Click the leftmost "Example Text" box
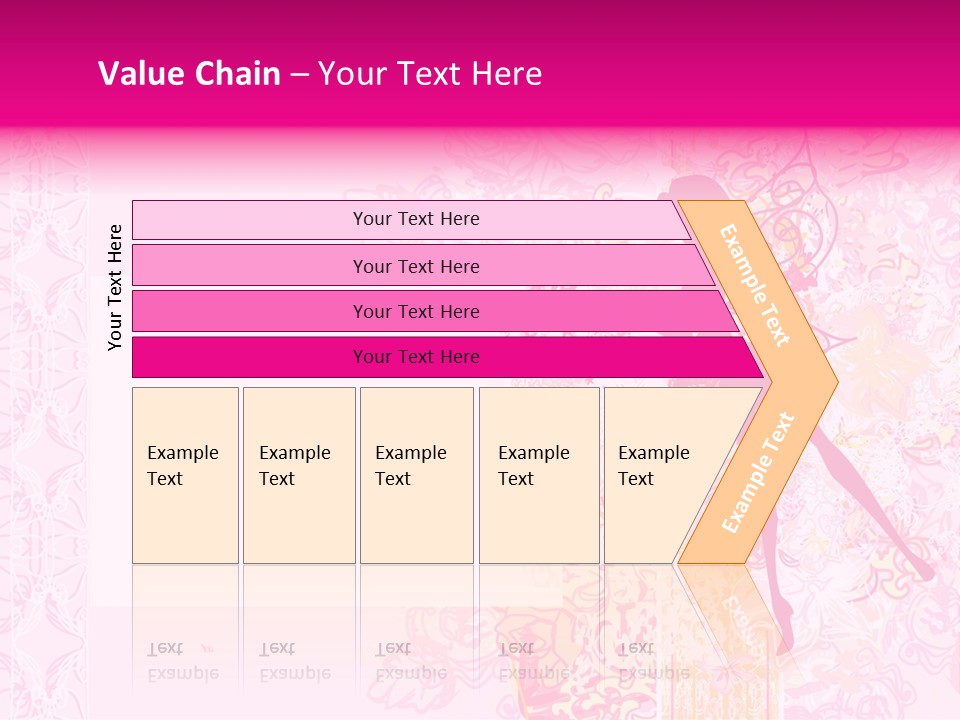The image size is (960, 720). click(x=185, y=474)
